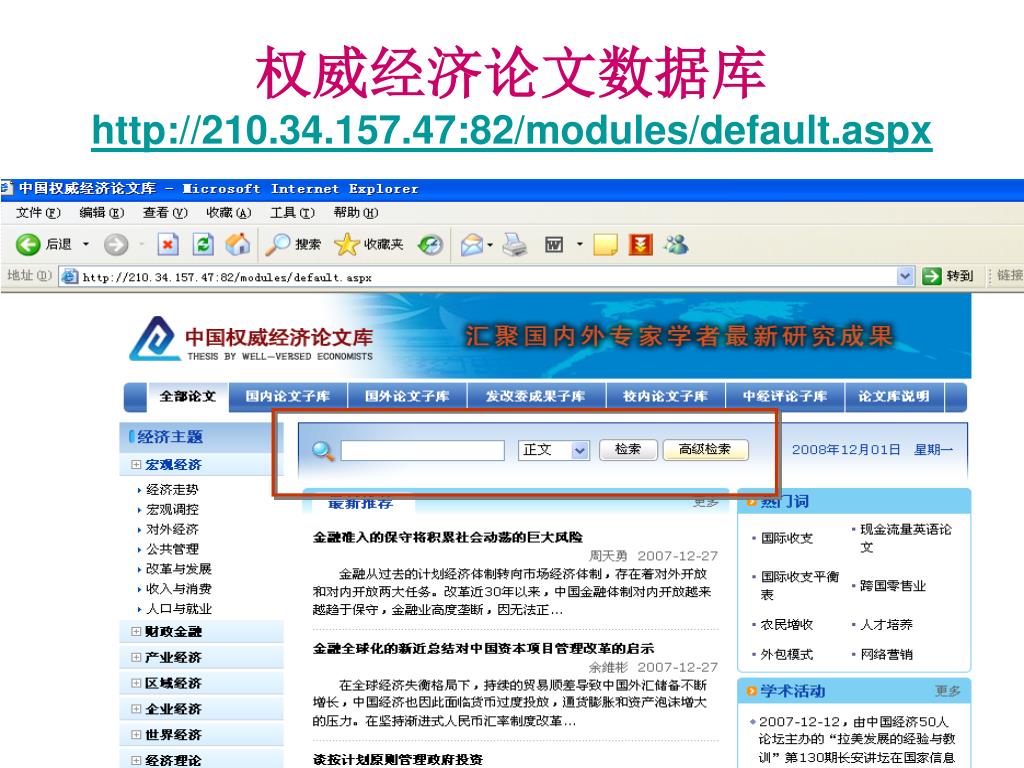Expand the 区域经济 section
Viewport: 1024px width, 768px height.
136,683
